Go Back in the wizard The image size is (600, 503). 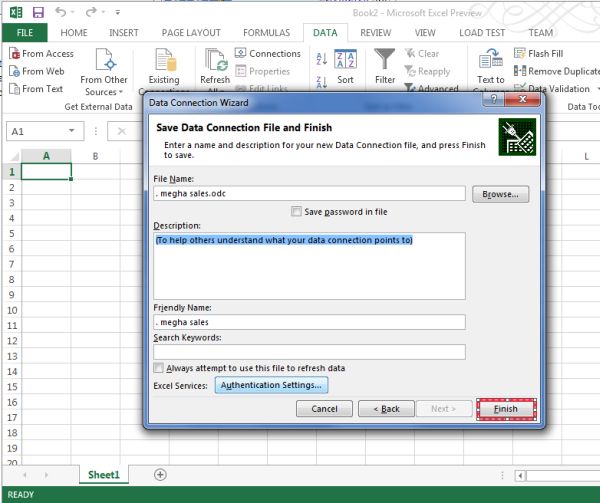(386, 409)
